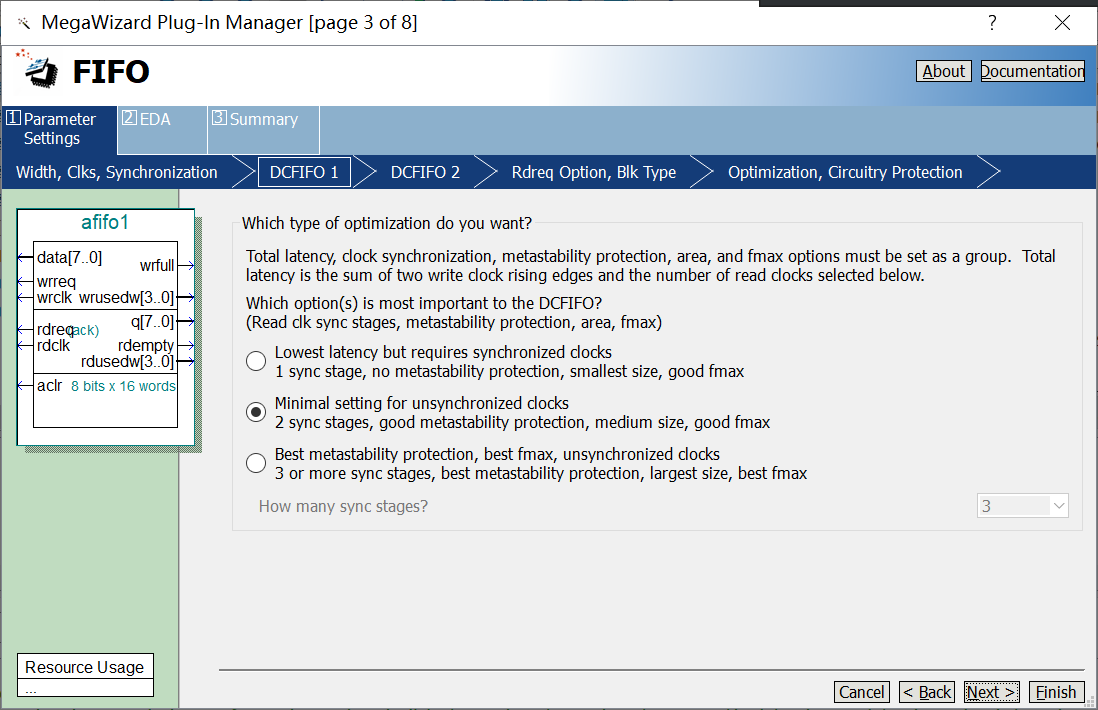Select Lowest latency but requires synchronized clocks

pyautogui.click(x=256, y=361)
